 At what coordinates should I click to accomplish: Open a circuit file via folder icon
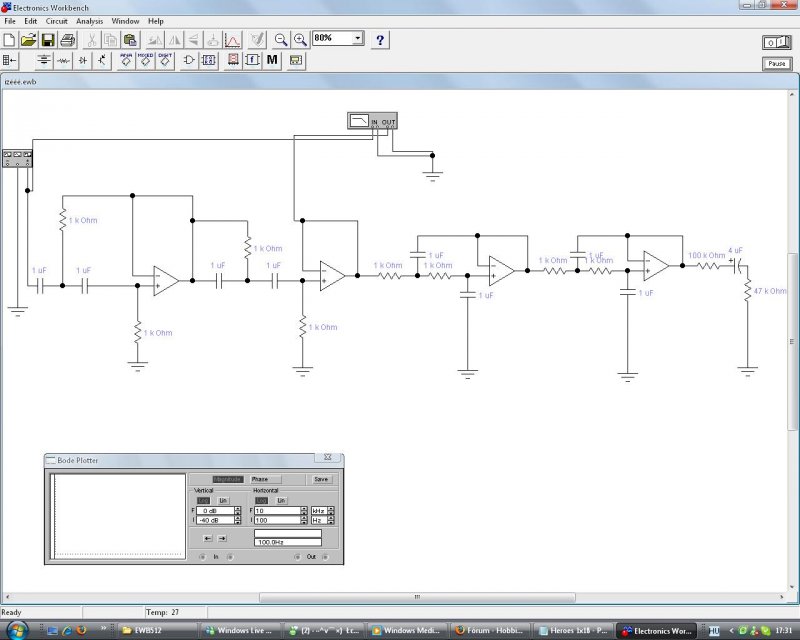pyautogui.click(x=29, y=39)
